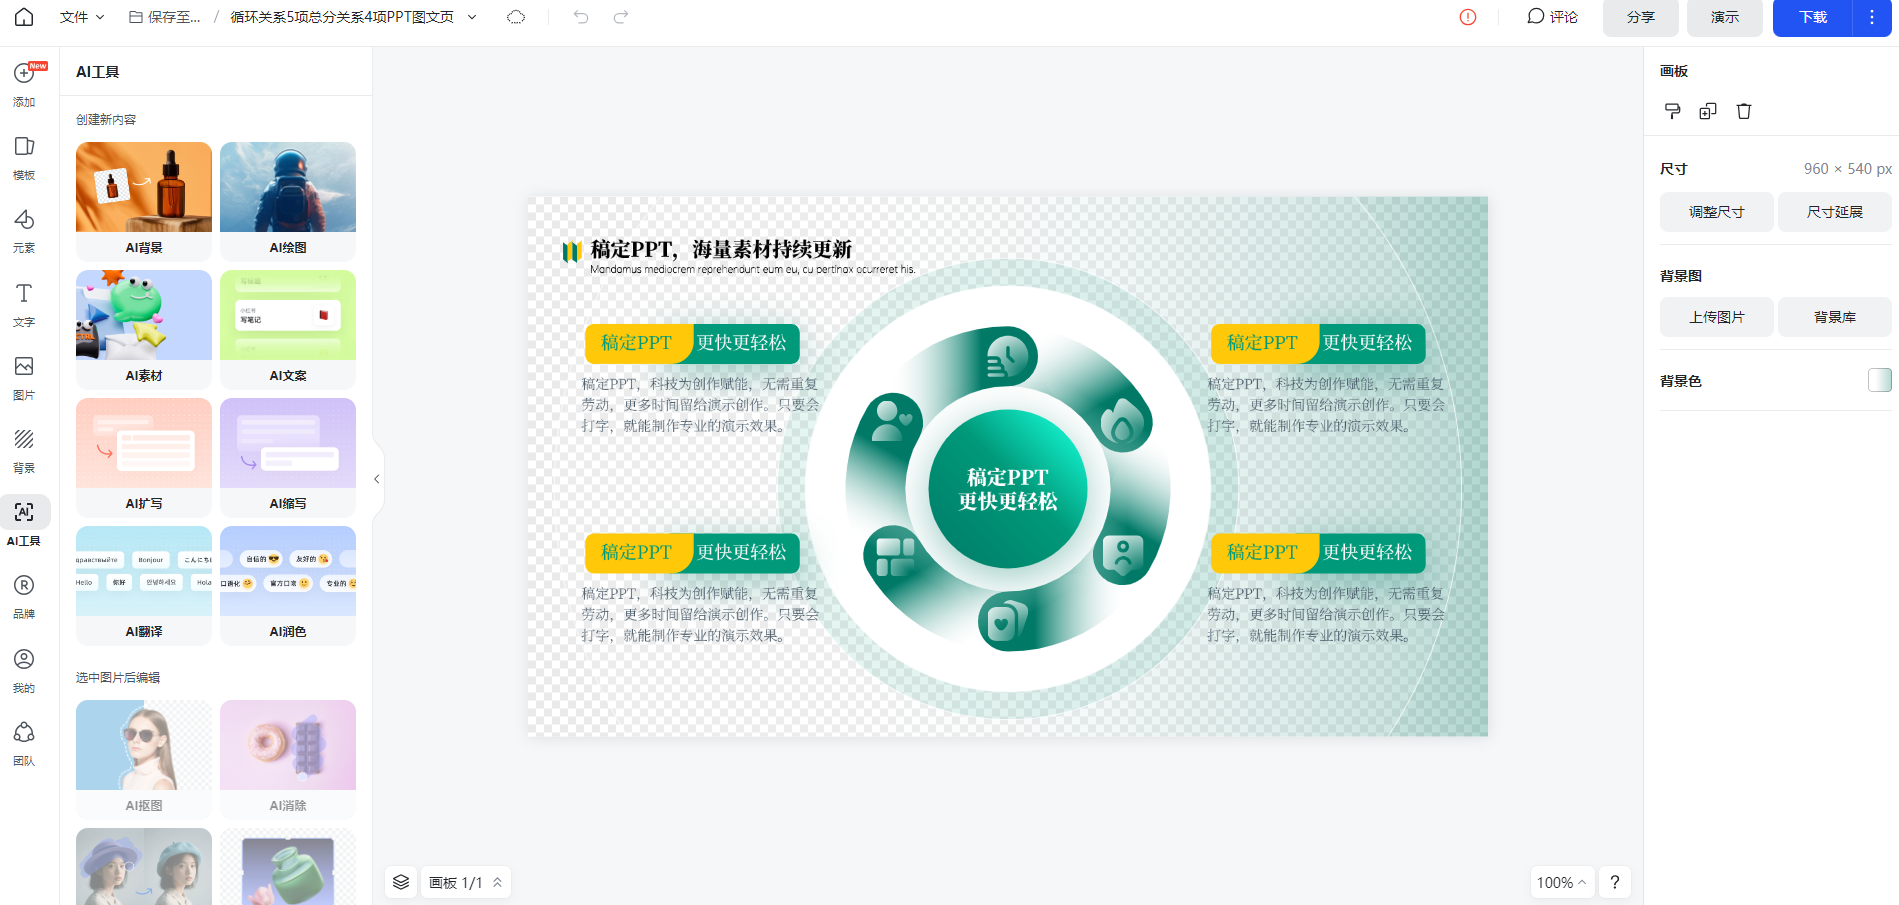Screen dimensions: 1899x905
Task: Select the top-left yellow 稿定PPT label
Action: click(637, 343)
